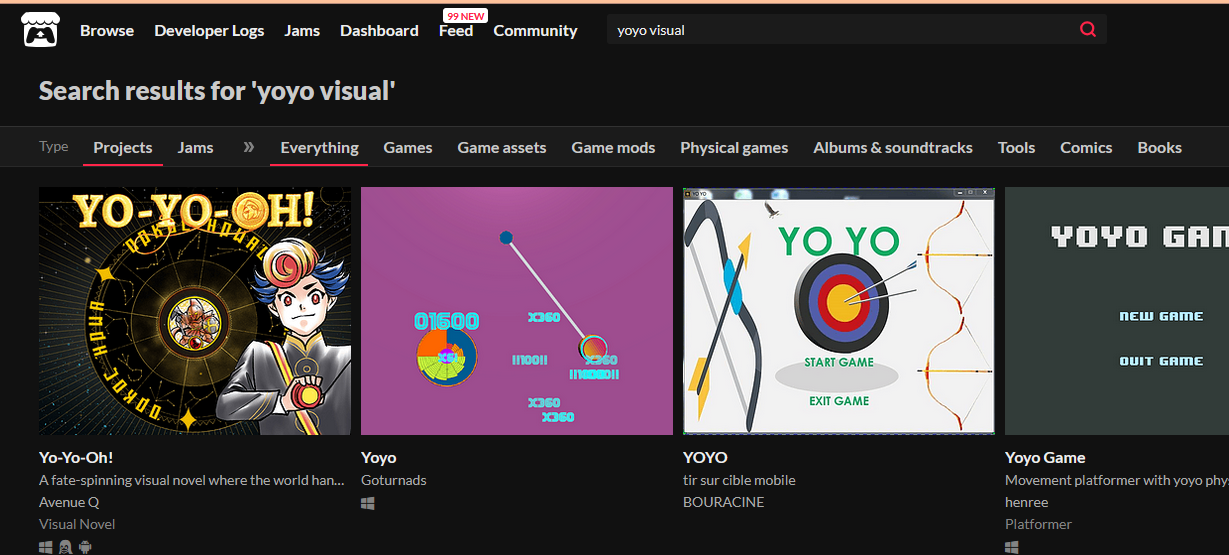Screen dimensions: 1229x555
Task: Open the Yo-Yo-Oh! cover thumbnail
Action: [195, 311]
